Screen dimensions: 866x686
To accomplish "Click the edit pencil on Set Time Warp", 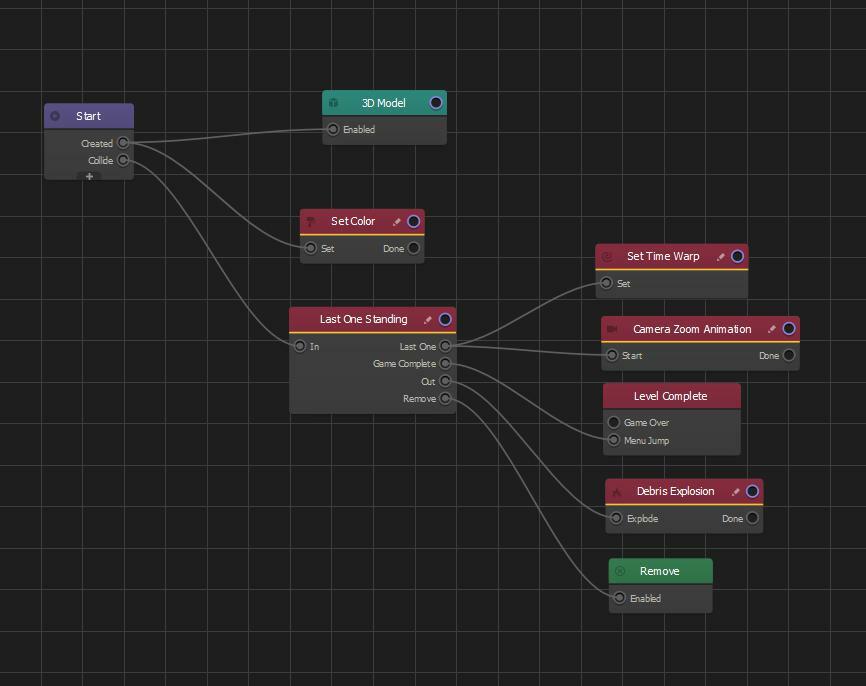I will click(x=721, y=257).
